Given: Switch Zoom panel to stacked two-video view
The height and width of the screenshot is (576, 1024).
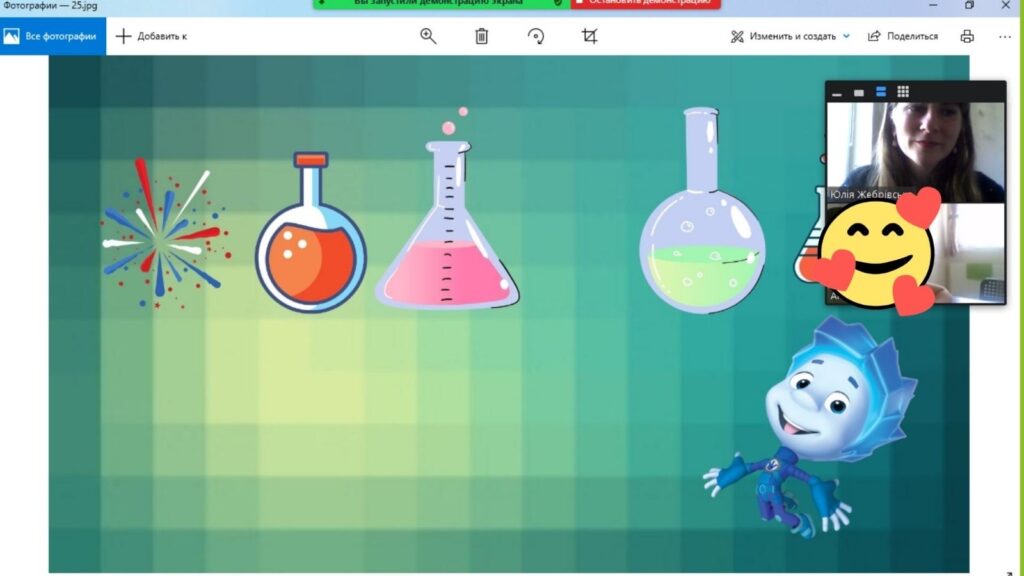Looking at the screenshot, I should [881, 92].
